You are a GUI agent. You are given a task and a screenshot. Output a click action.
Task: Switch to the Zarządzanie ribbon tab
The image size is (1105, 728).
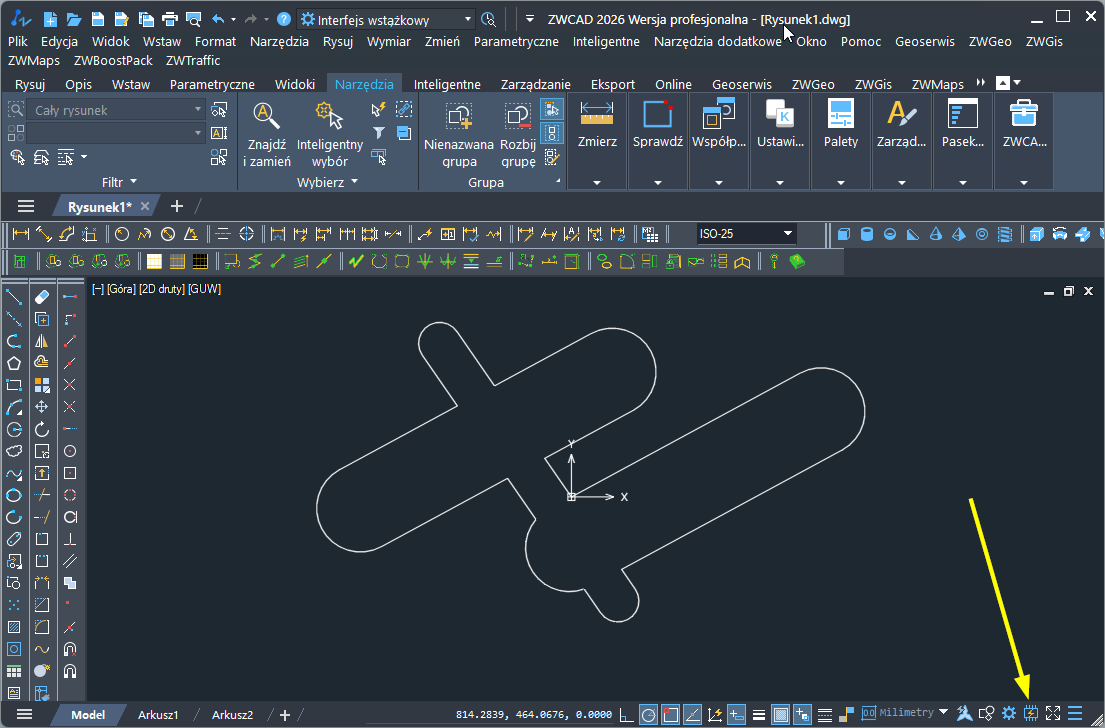click(x=534, y=84)
